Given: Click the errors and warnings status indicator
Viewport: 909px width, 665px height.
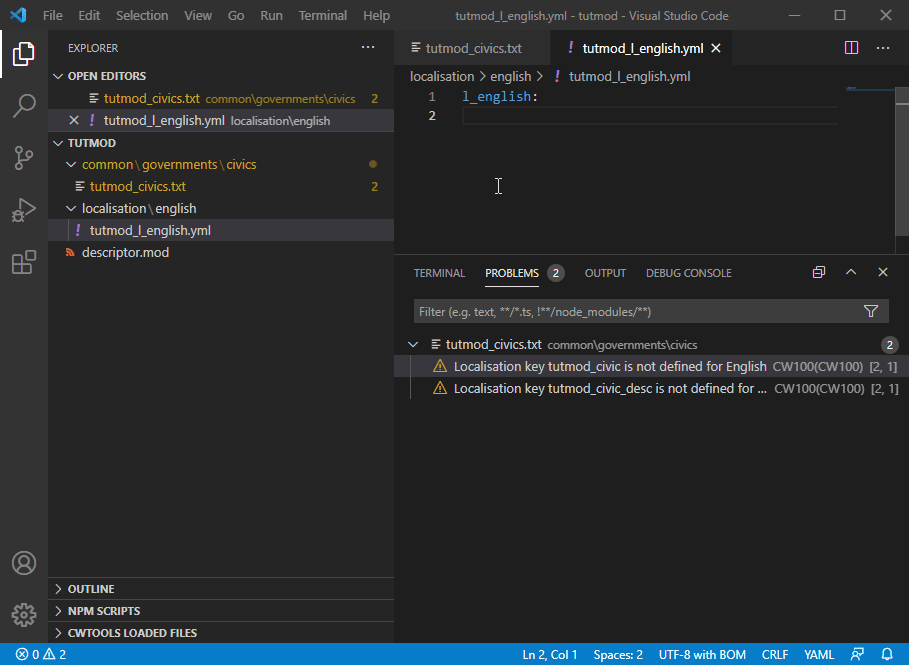Looking at the screenshot, I should (x=41, y=655).
